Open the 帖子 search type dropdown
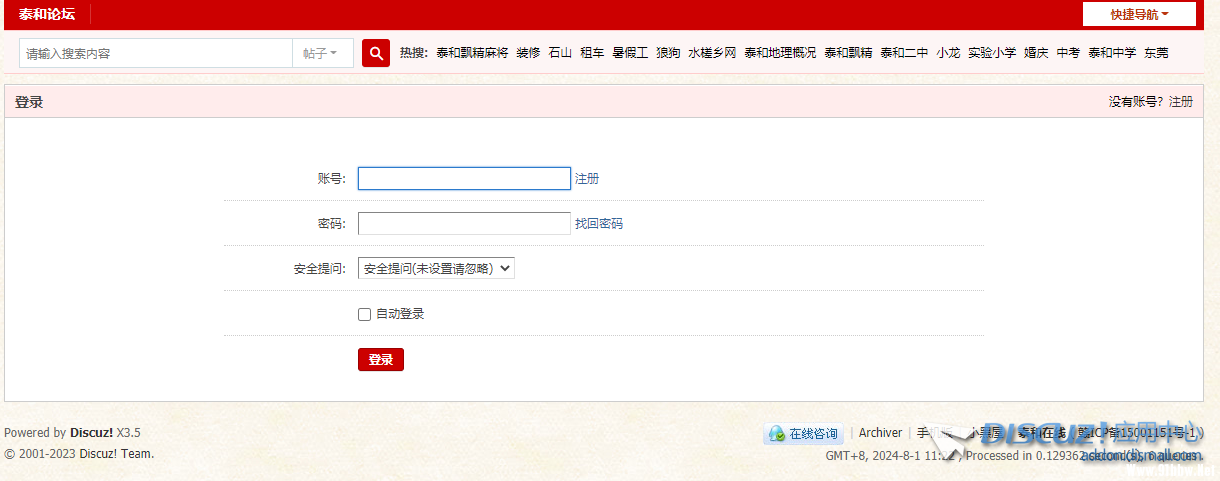Image resolution: width=1220 pixels, height=481 pixels. pyautogui.click(x=320, y=53)
